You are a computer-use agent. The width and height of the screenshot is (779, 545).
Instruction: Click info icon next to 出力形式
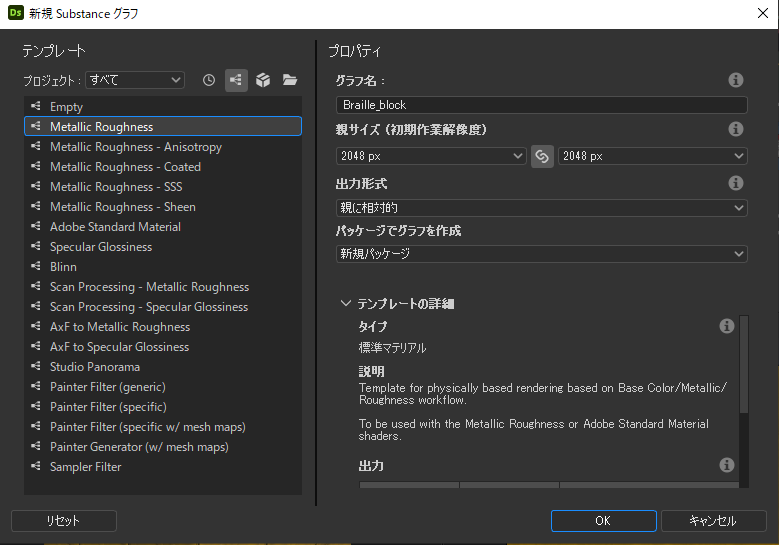click(x=736, y=183)
